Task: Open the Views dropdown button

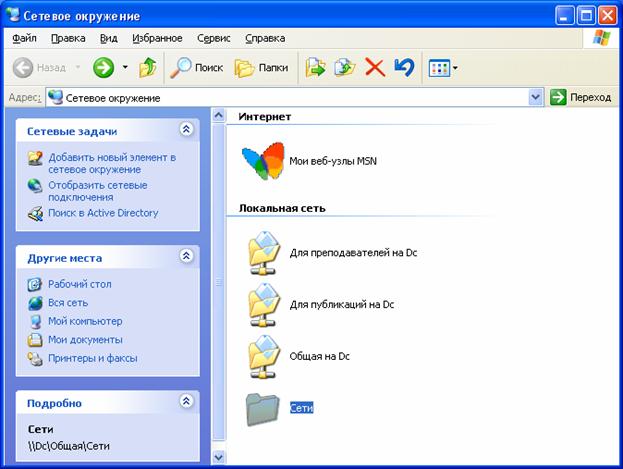Action: pos(443,68)
